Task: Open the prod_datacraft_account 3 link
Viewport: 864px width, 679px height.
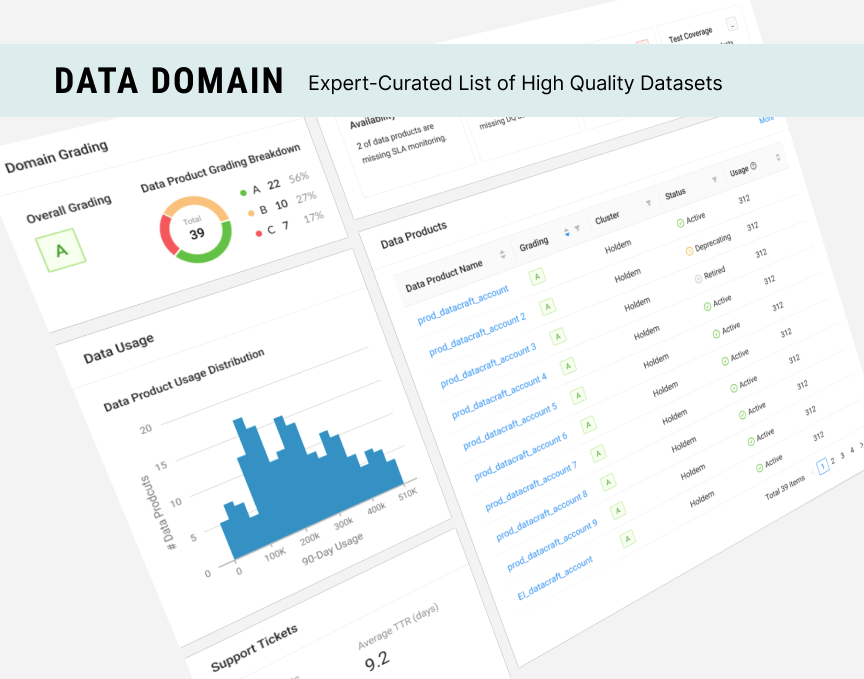Action: [488, 365]
